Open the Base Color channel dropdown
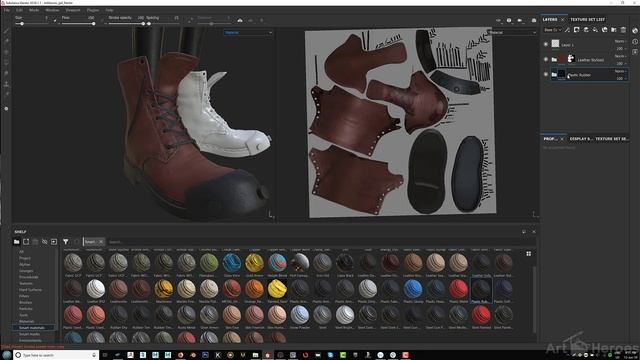The image size is (640, 360). (x=552, y=30)
